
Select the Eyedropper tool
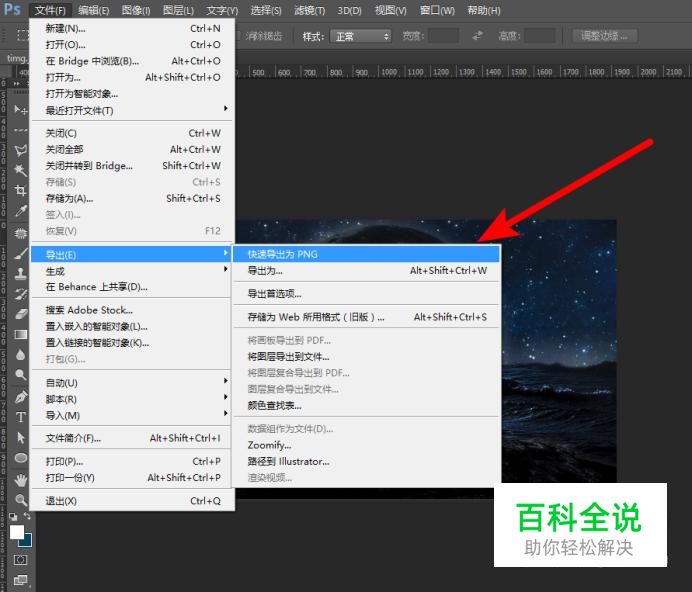coord(20,211)
